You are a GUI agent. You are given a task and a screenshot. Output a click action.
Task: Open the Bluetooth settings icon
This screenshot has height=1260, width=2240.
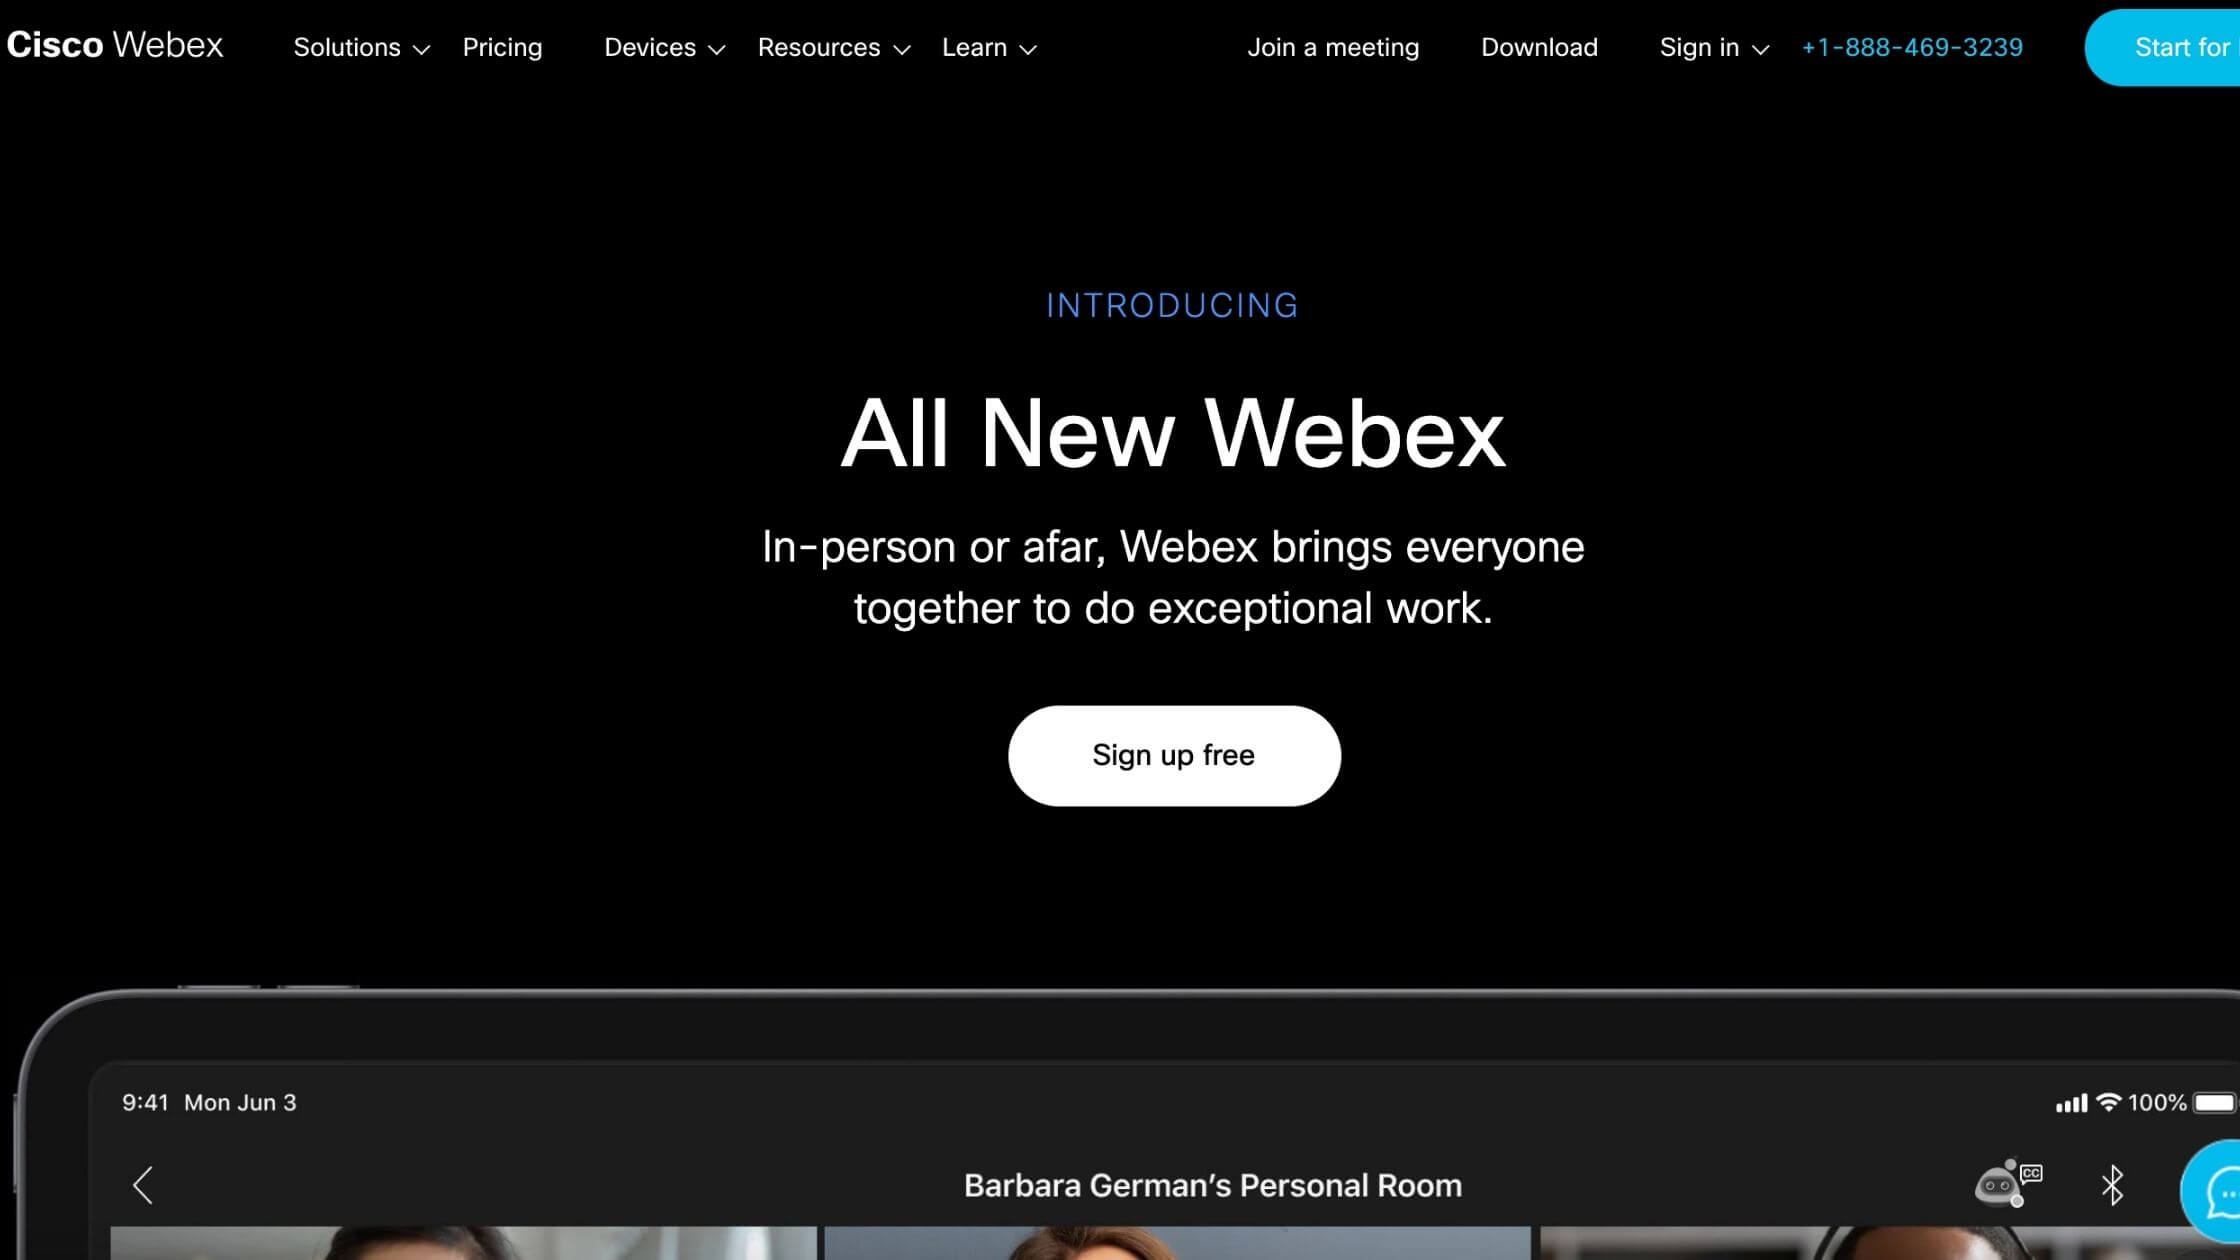click(x=2114, y=1183)
